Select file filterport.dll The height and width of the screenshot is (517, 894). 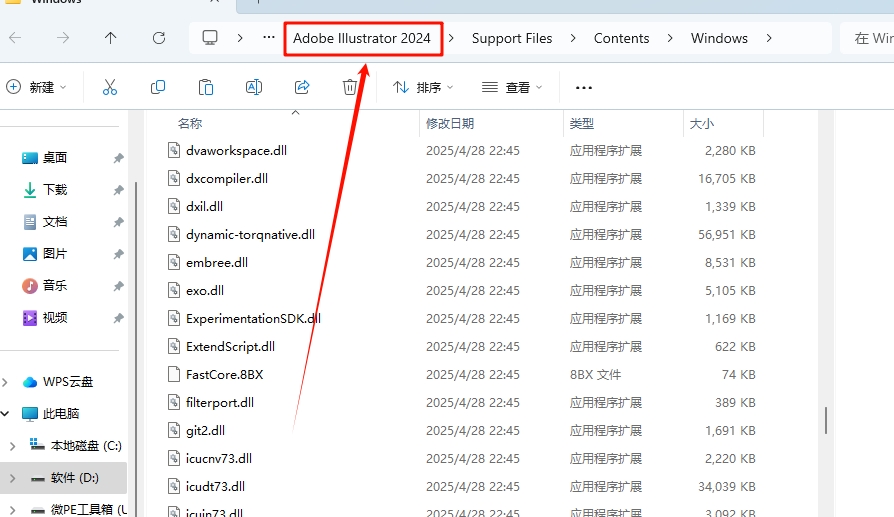[x=220, y=402]
